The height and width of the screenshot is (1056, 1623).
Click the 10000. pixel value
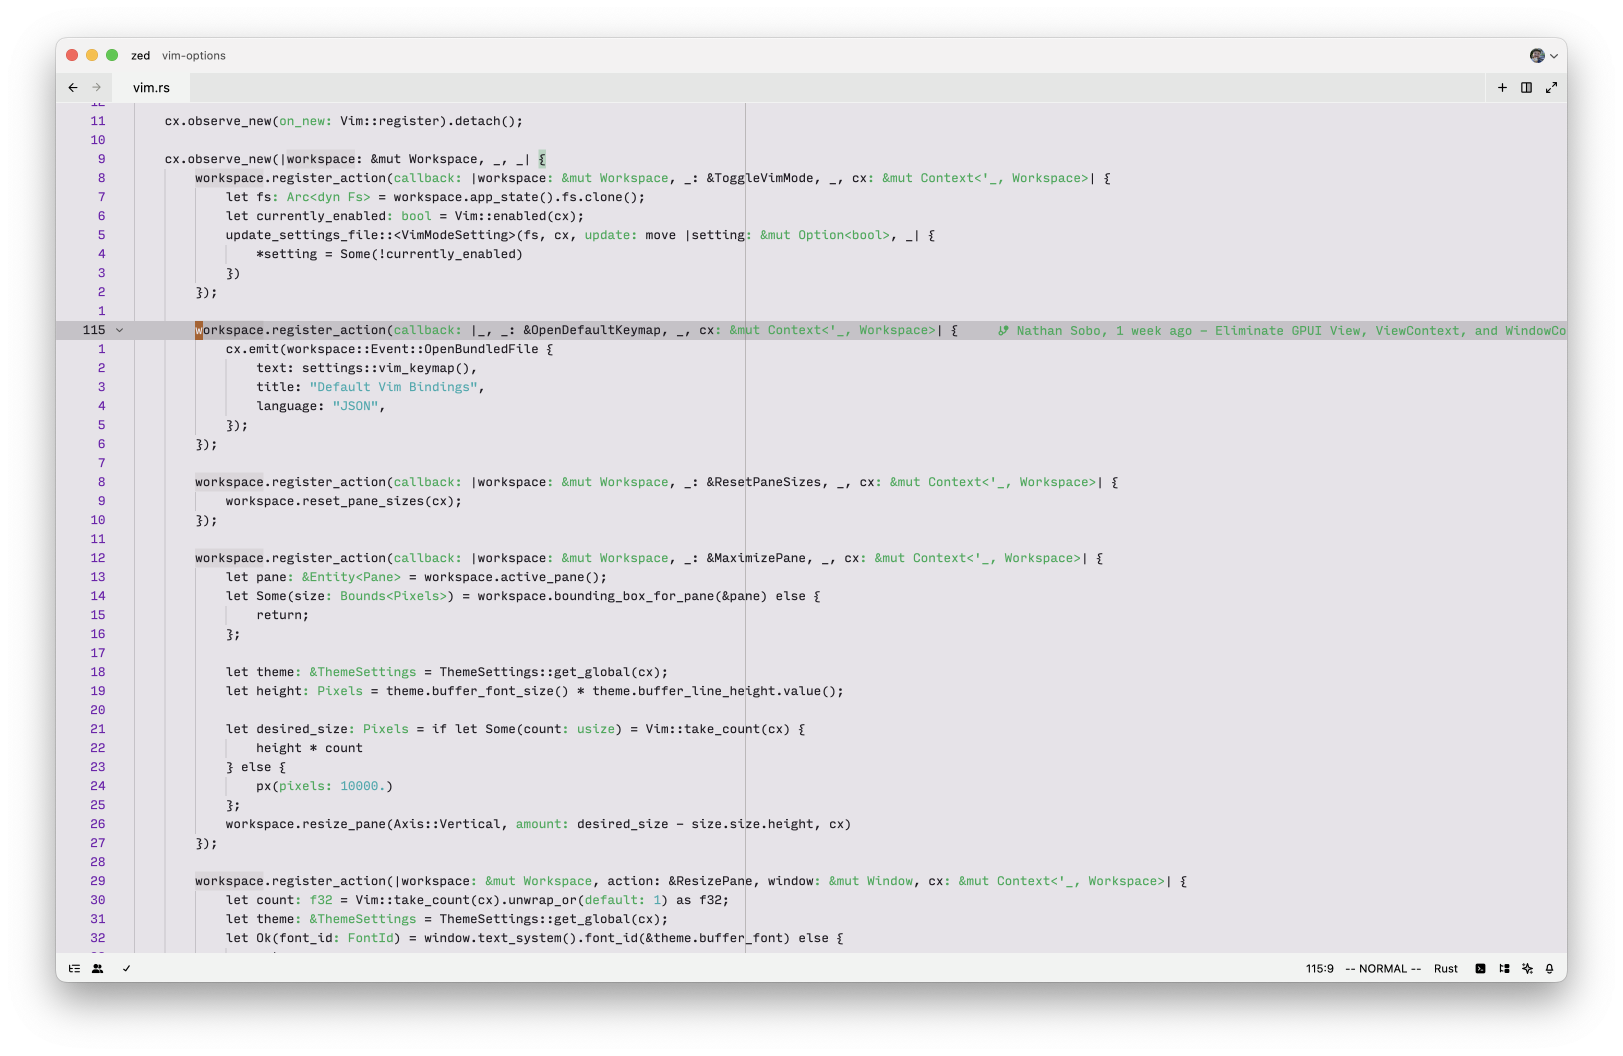tap(363, 786)
